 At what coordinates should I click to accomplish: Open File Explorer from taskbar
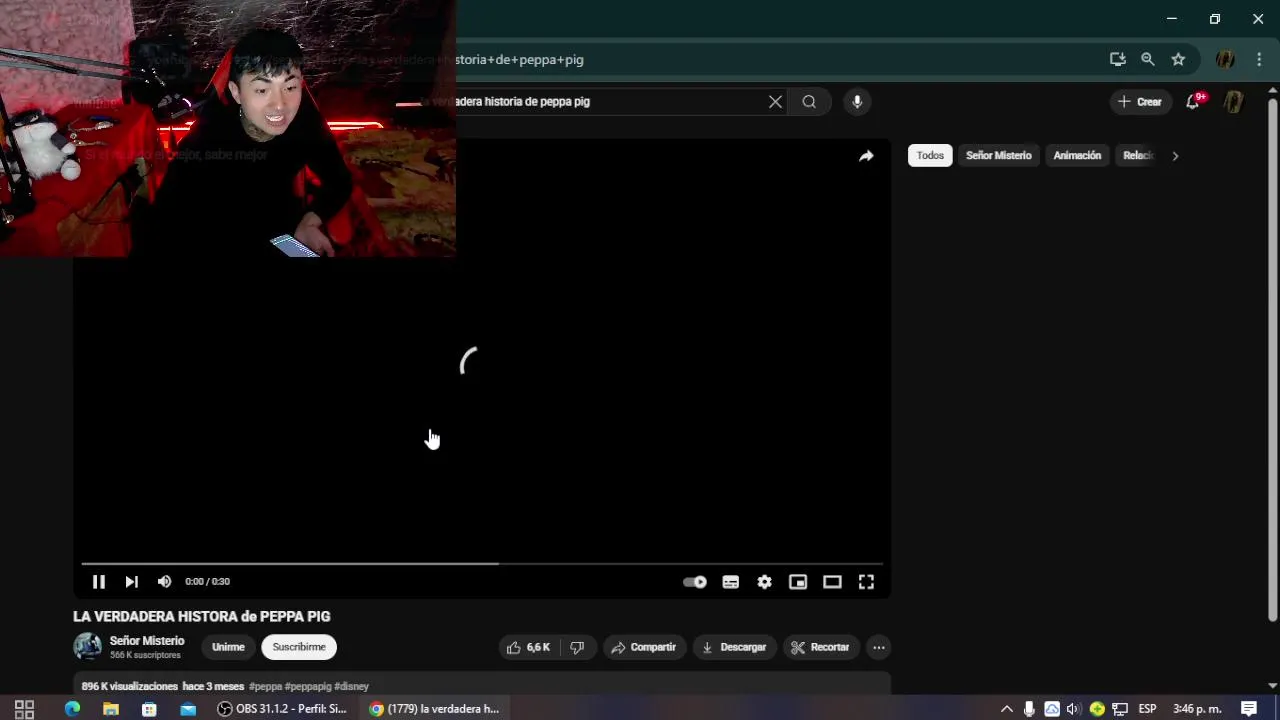tap(111, 709)
